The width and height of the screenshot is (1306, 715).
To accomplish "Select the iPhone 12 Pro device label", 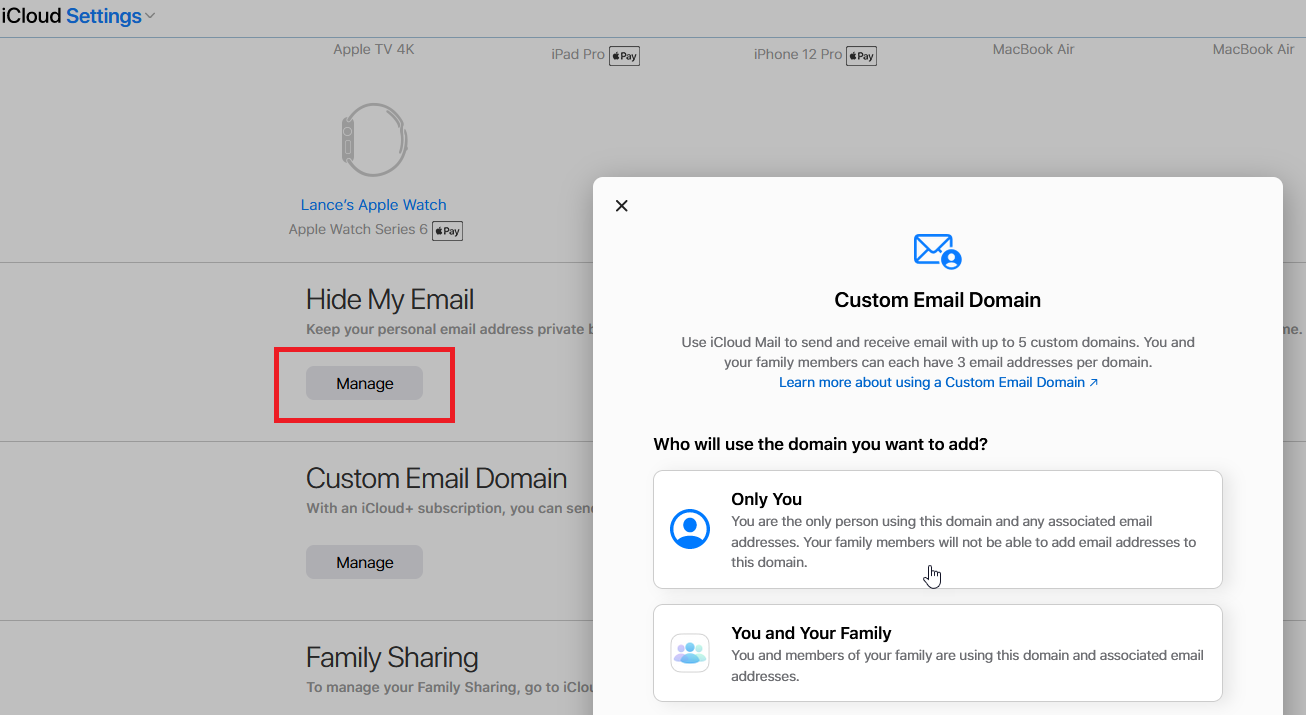I will pyautogui.click(x=798, y=54).
